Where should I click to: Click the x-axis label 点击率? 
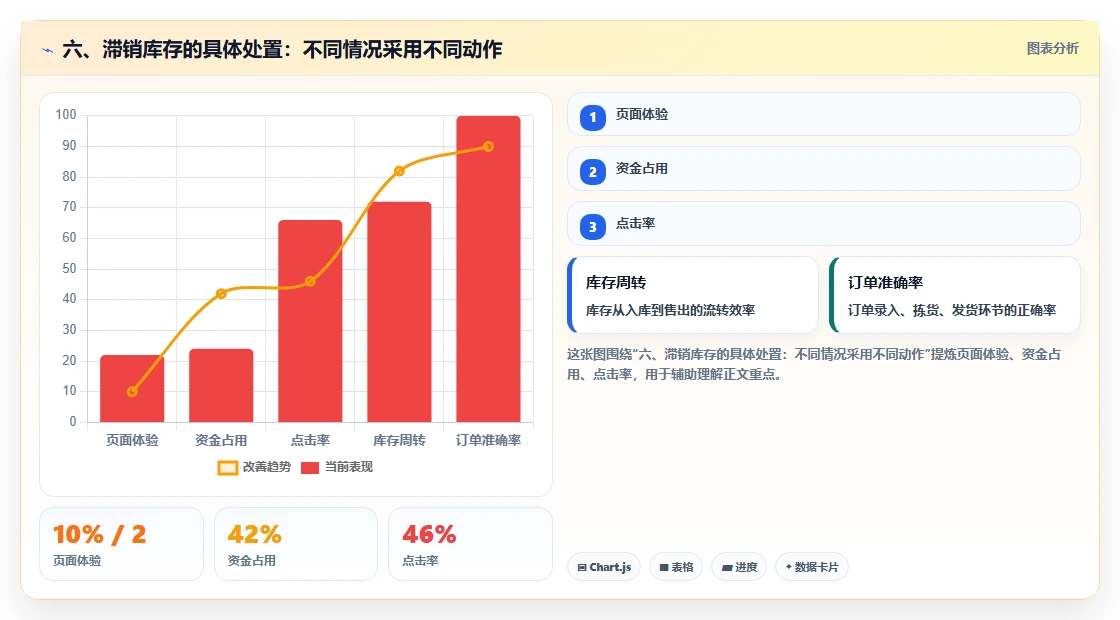point(310,441)
